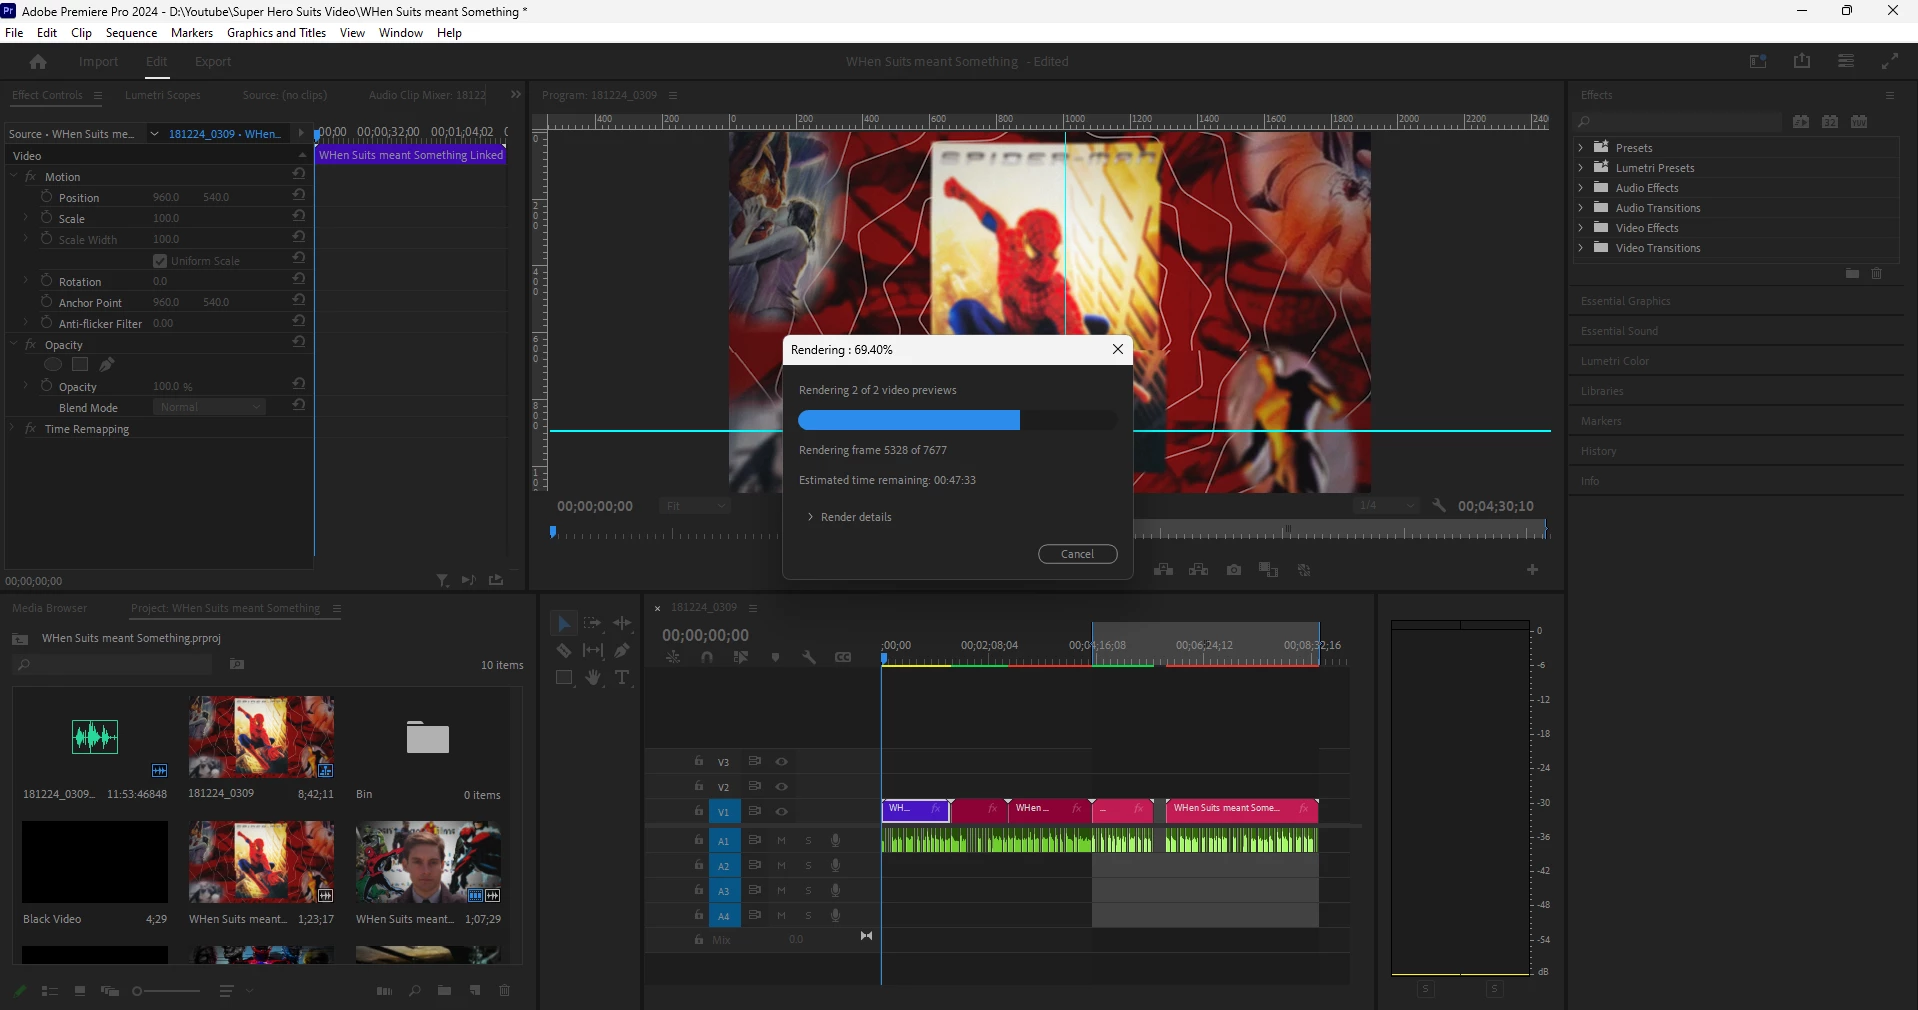Screen dimensions: 1918x1010
Task: Toggle V3 track output eye
Action: (782, 762)
